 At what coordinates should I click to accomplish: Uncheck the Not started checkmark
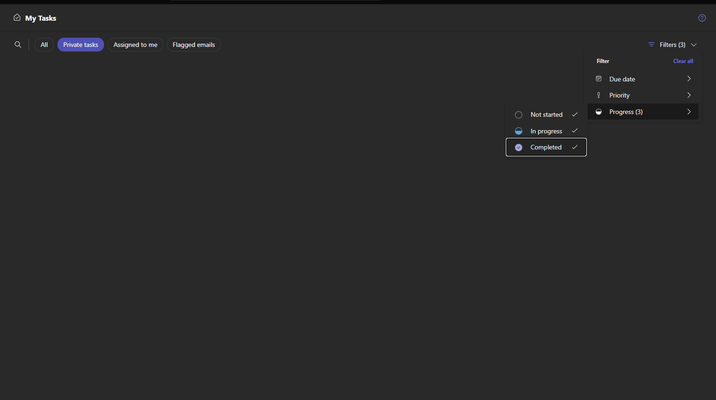coord(574,115)
